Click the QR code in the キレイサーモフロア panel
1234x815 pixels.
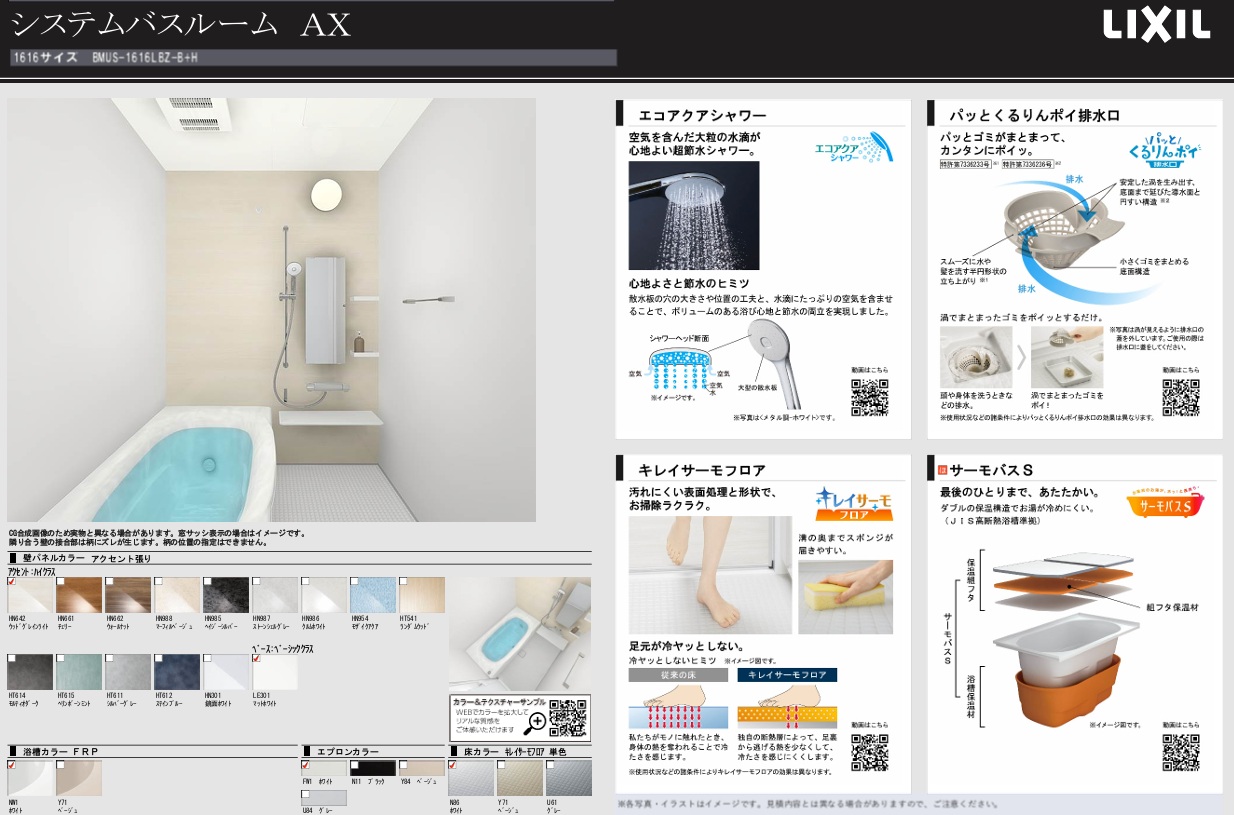(869, 752)
